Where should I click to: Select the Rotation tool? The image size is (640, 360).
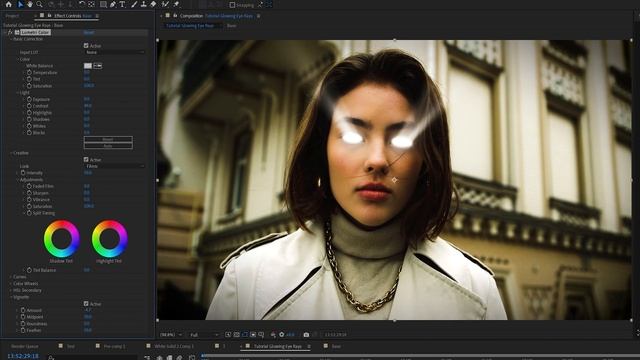(82, 4)
